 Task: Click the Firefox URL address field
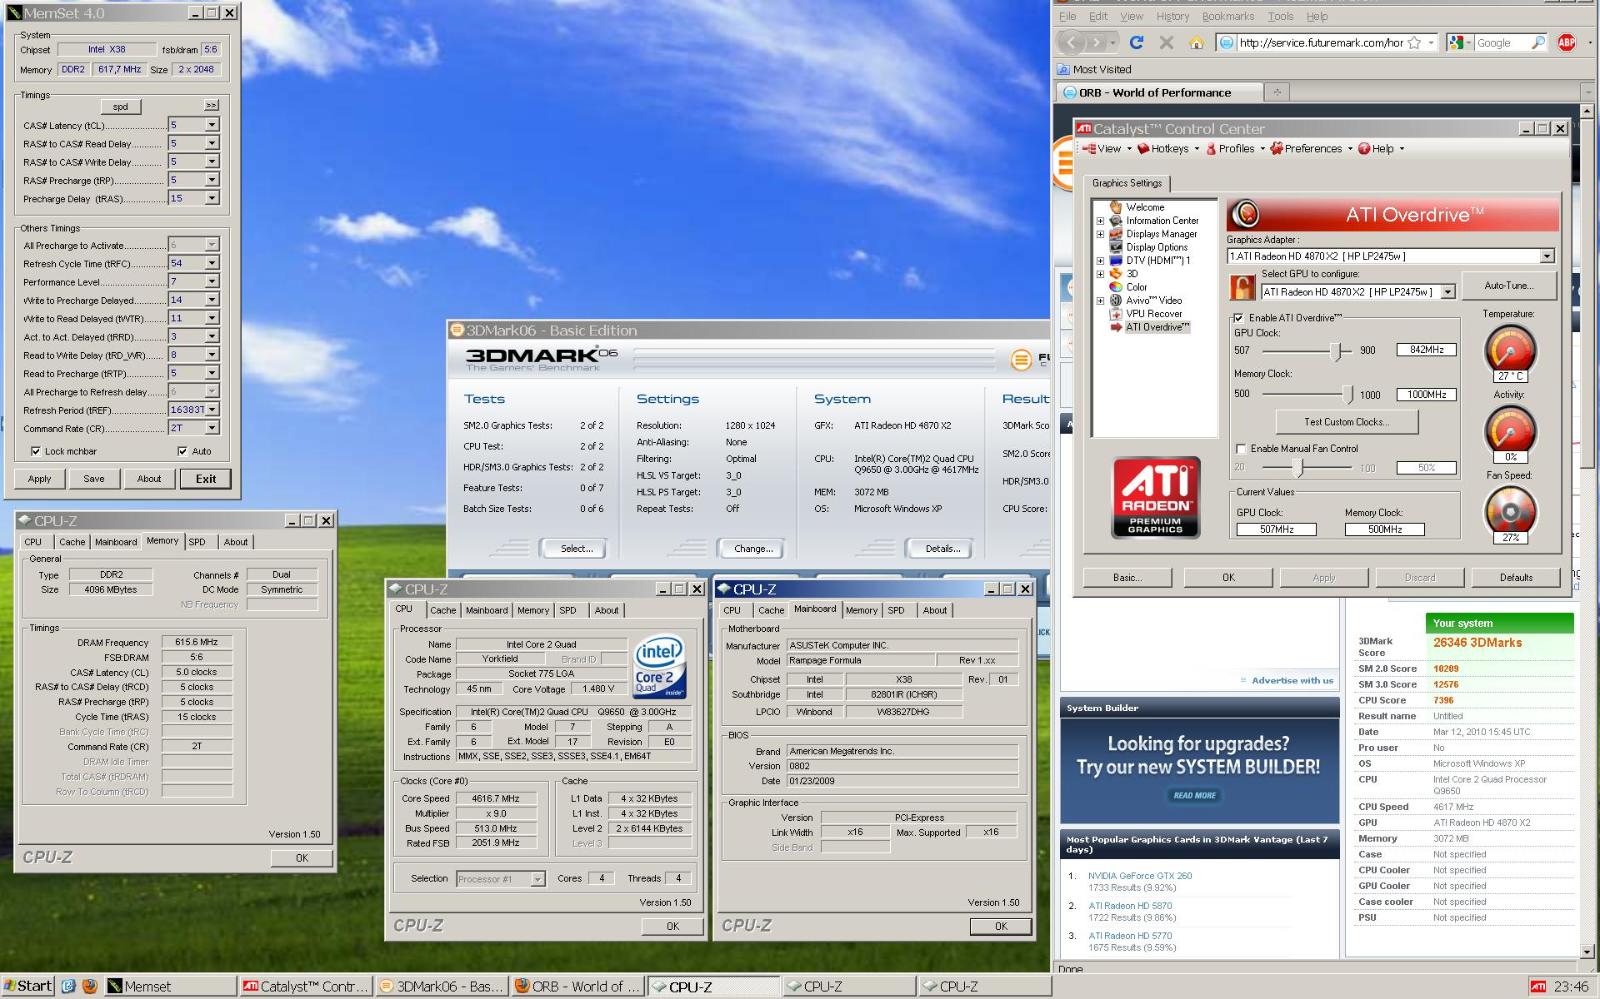click(x=1319, y=43)
